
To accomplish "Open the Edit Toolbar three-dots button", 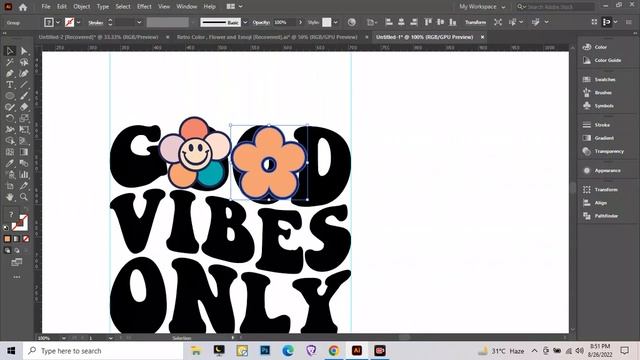I will click(17, 277).
